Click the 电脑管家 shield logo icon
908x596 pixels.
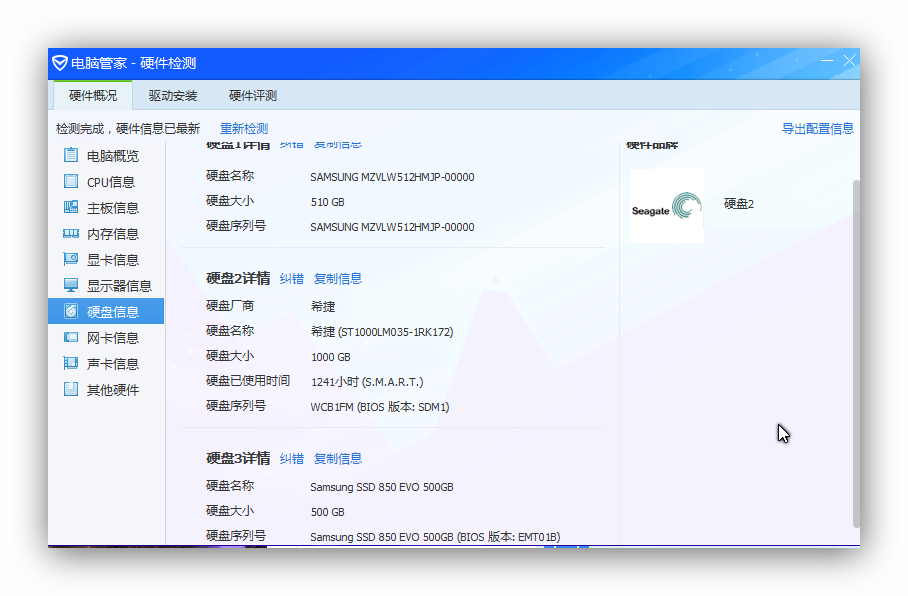click(x=60, y=63)
